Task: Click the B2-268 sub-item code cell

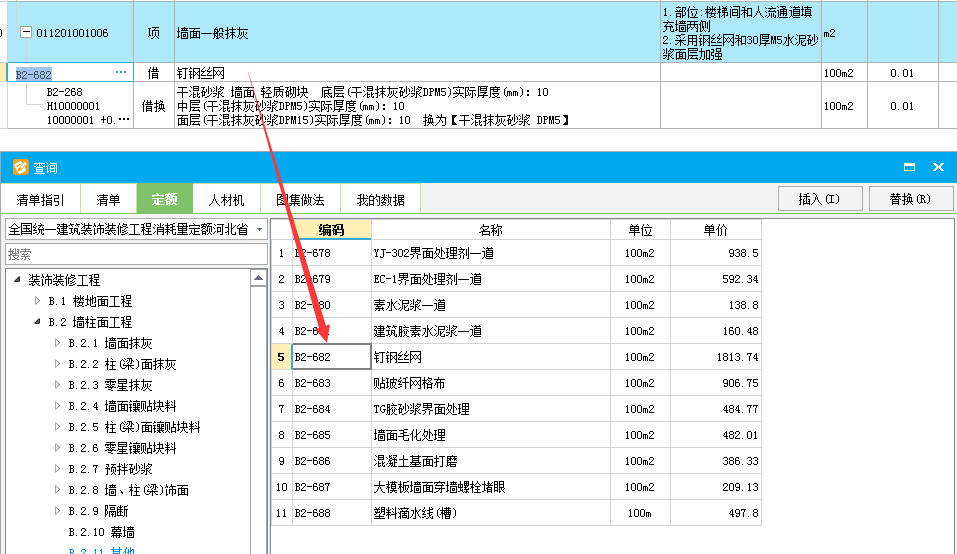Action: 70,106
